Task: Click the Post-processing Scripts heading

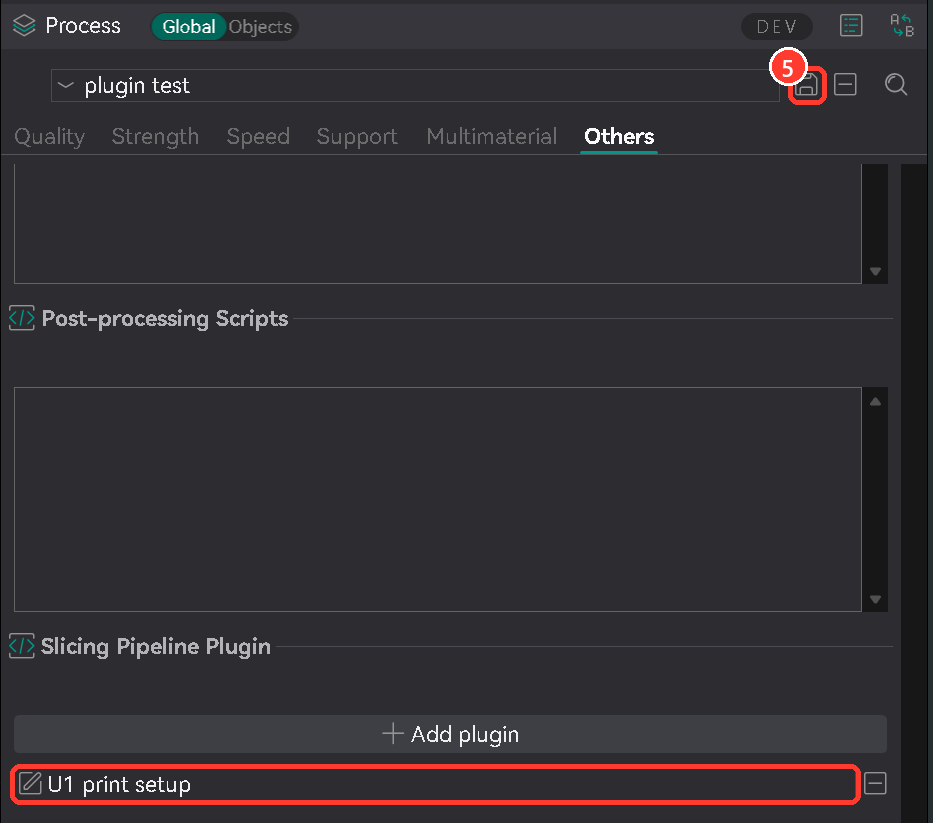Action: pos(165,318)
